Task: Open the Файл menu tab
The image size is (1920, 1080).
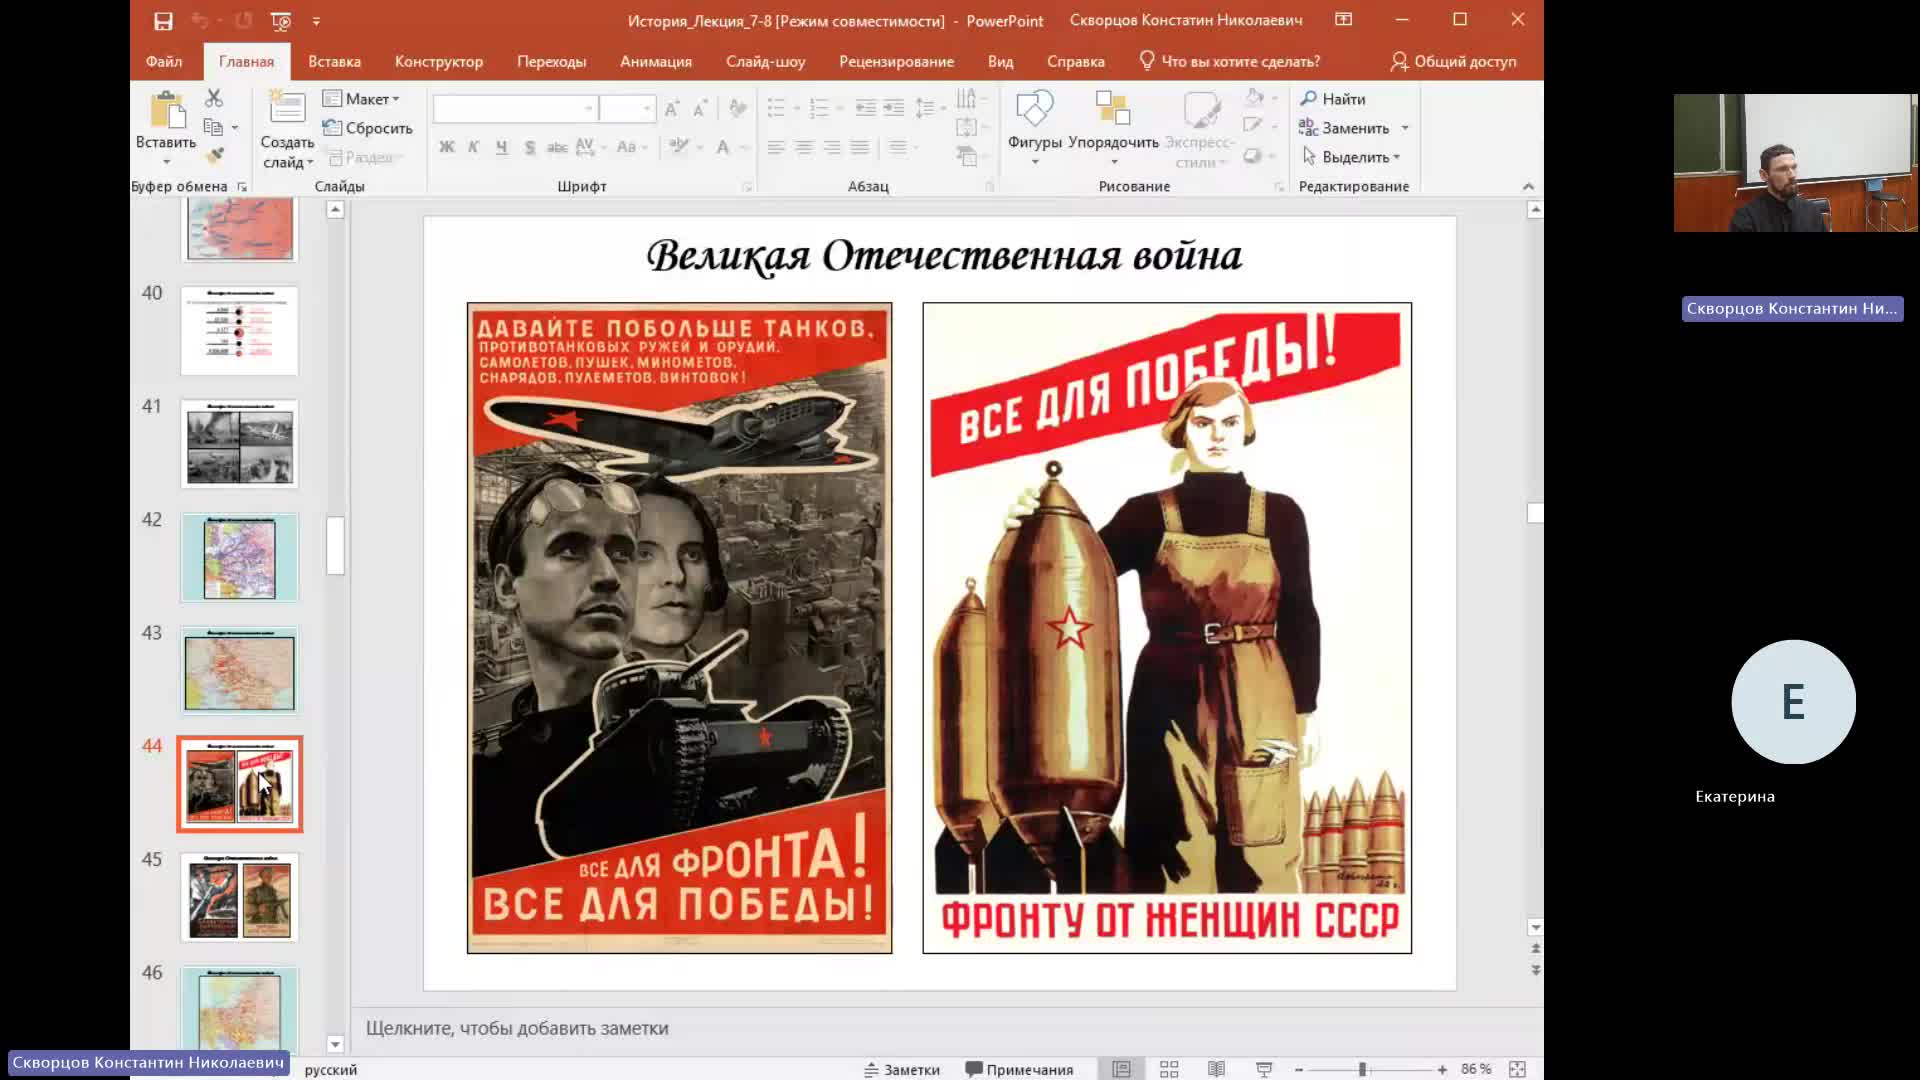Action: [x=164, y=61]
